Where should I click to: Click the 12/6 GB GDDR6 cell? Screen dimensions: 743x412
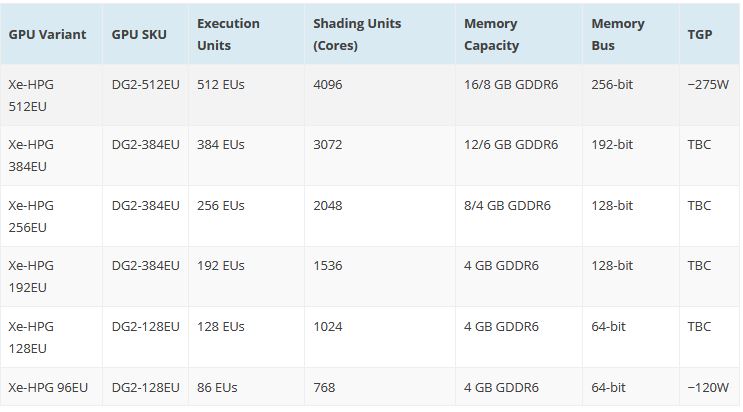click(510, 145)
